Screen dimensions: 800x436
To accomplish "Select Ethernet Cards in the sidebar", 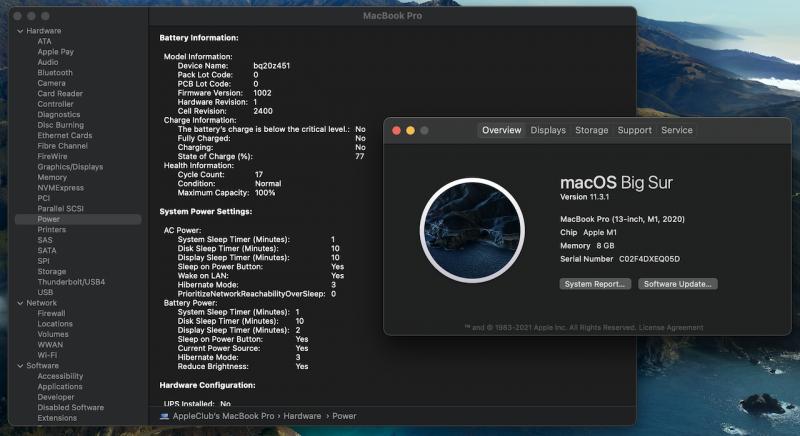I will click(x=64, y=135).
